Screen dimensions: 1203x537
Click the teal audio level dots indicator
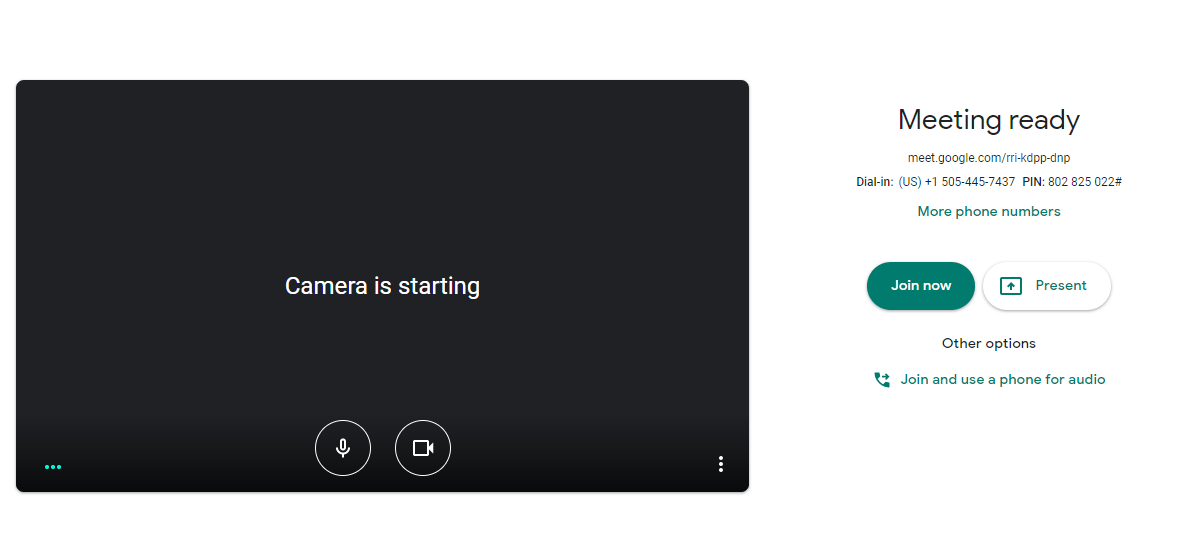coord(53,467)
